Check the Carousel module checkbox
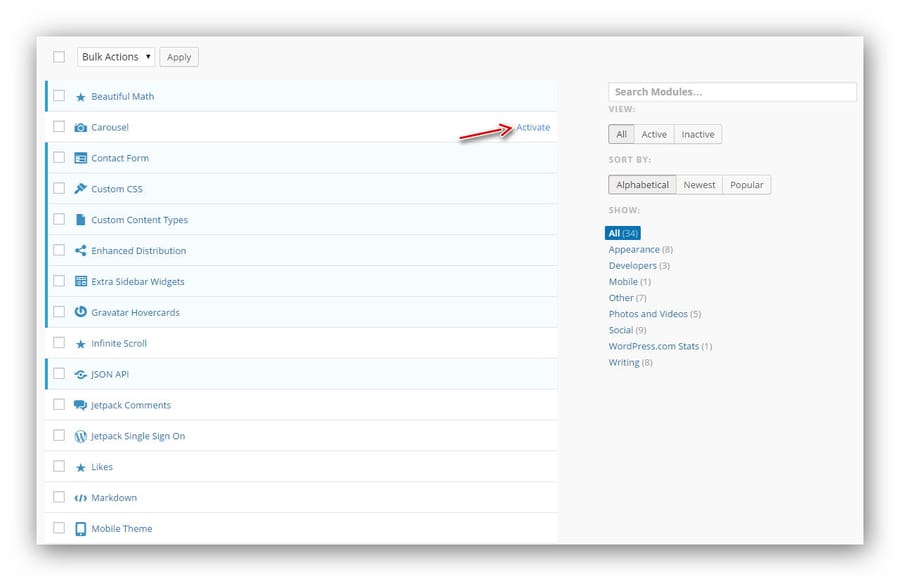 [x=59, y=126]
